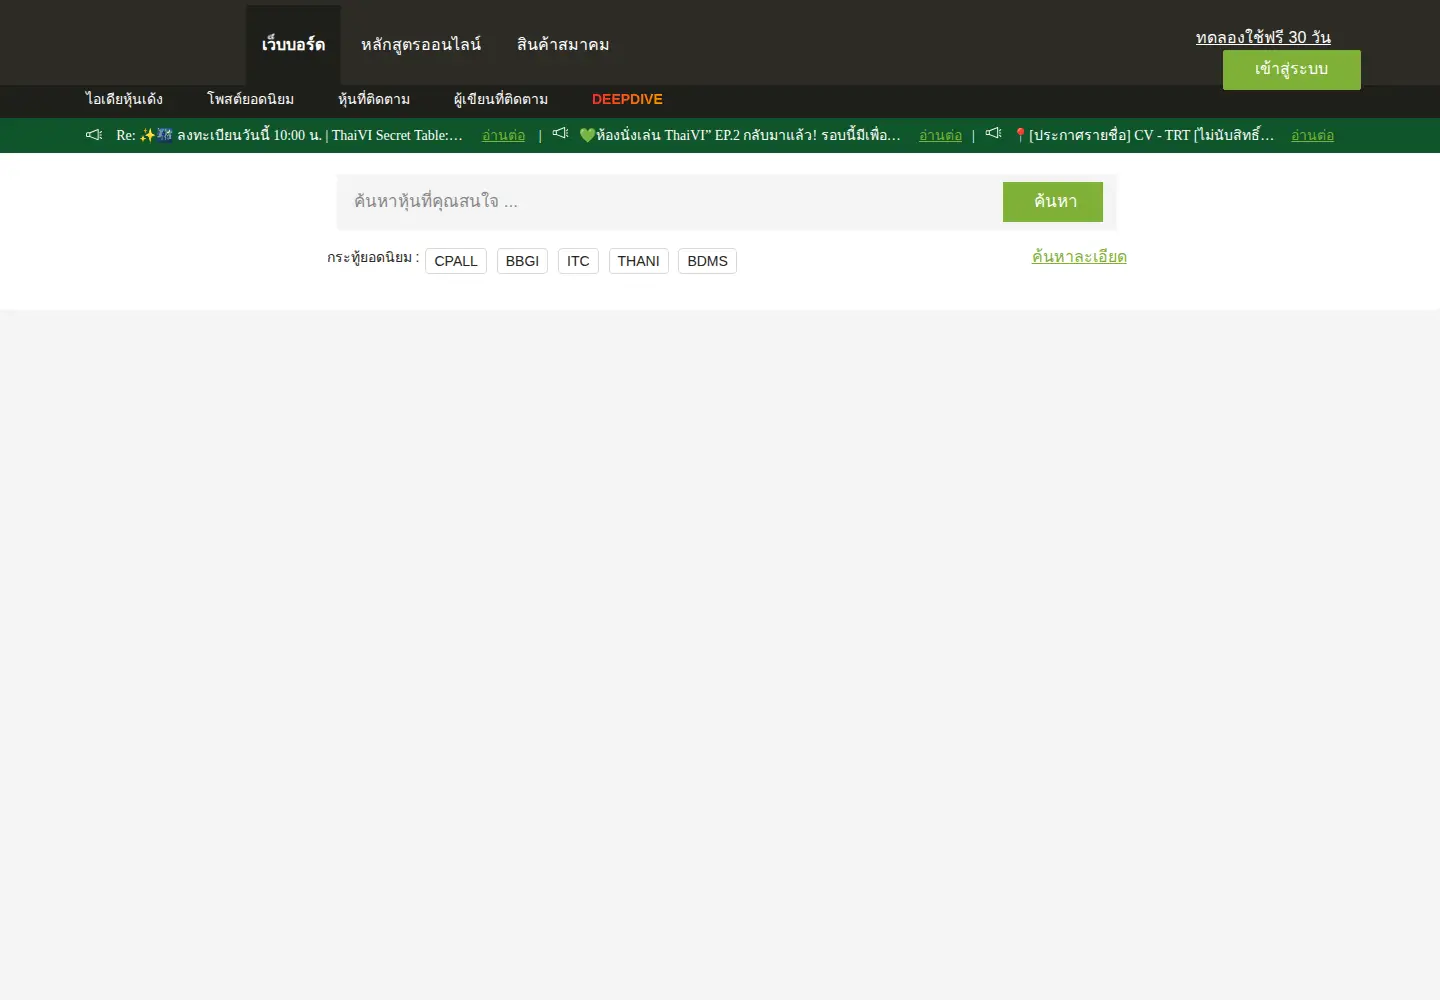Go to ไอเดียหุ้นเด้ง submenu
Viewport: 1440px width, 1000px height.
pyautogui.click(x=124, y=99)
